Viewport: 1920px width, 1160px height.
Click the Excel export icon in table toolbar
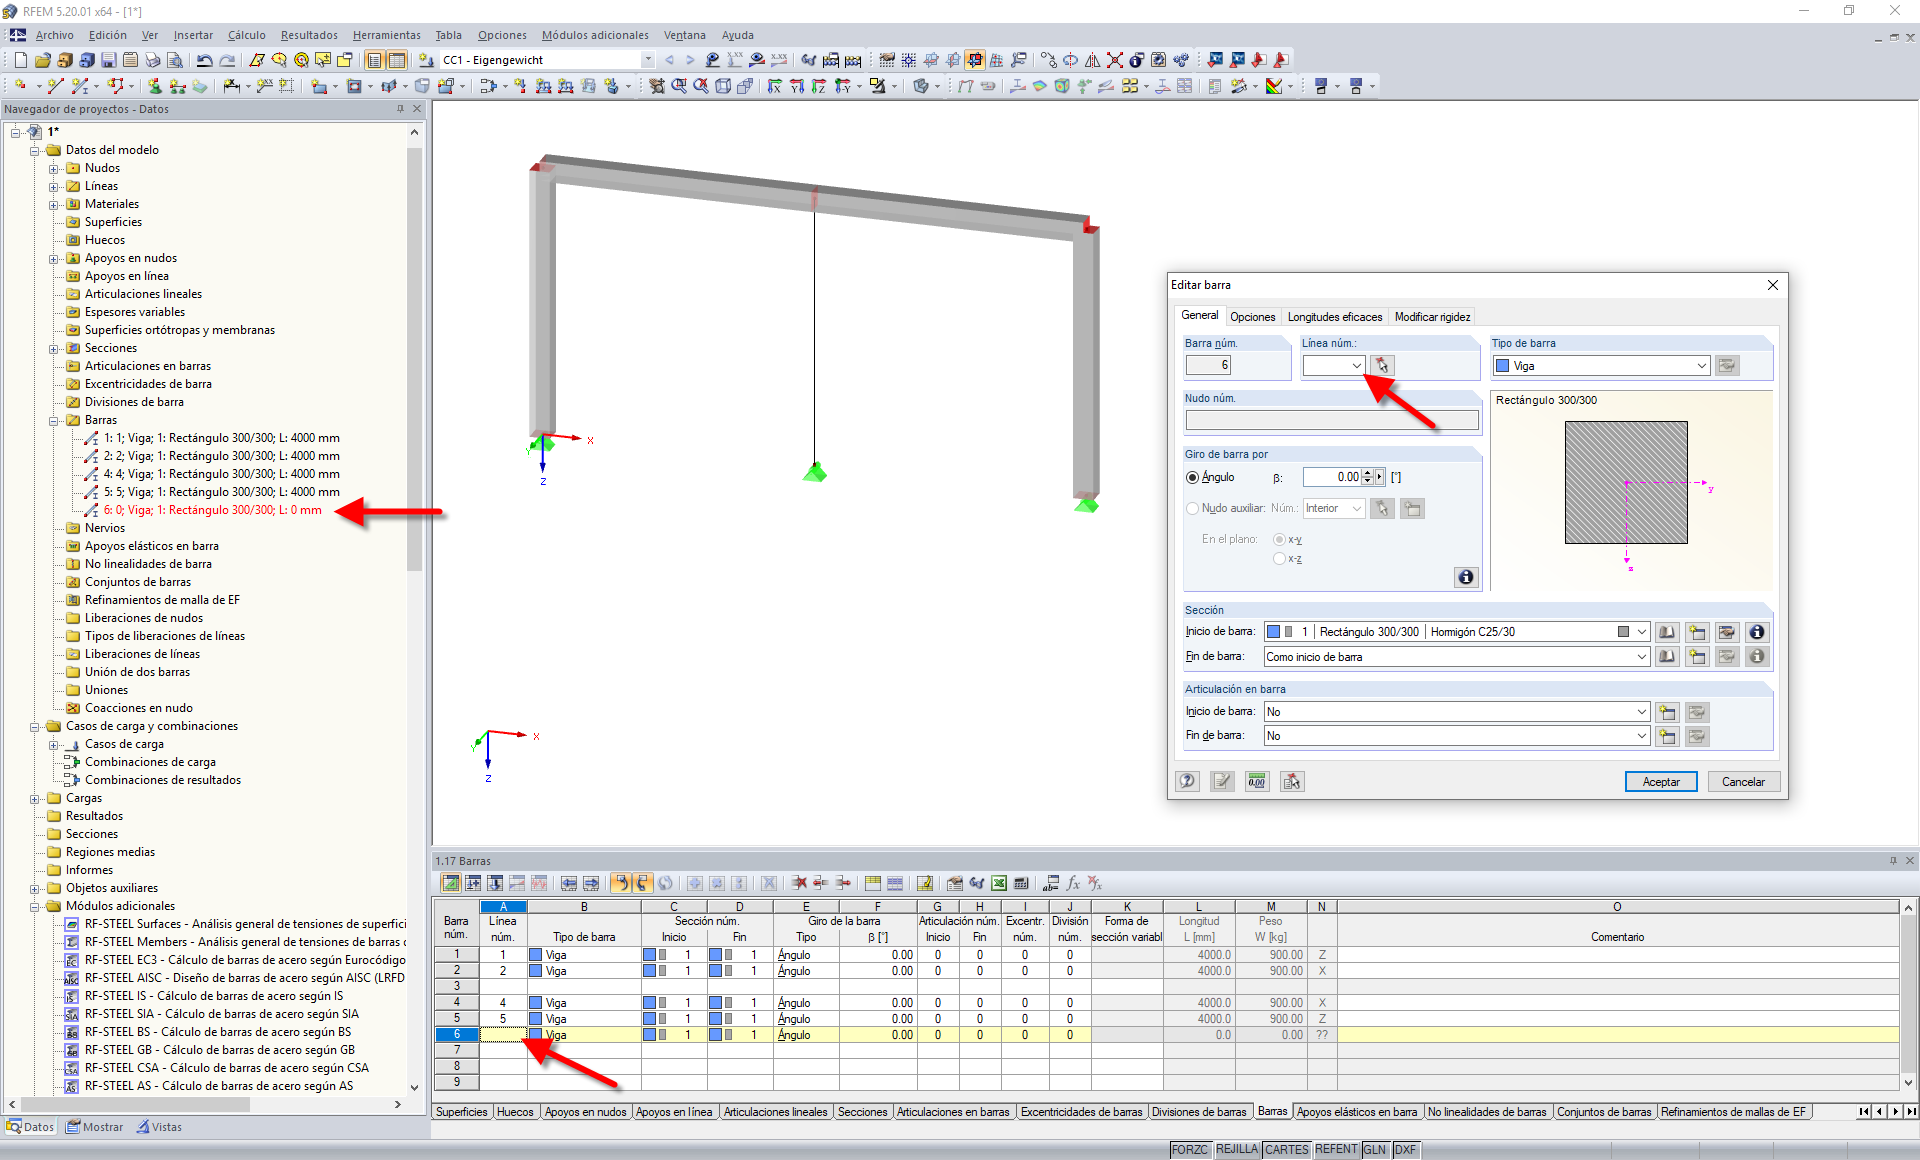tap(998, 883)
